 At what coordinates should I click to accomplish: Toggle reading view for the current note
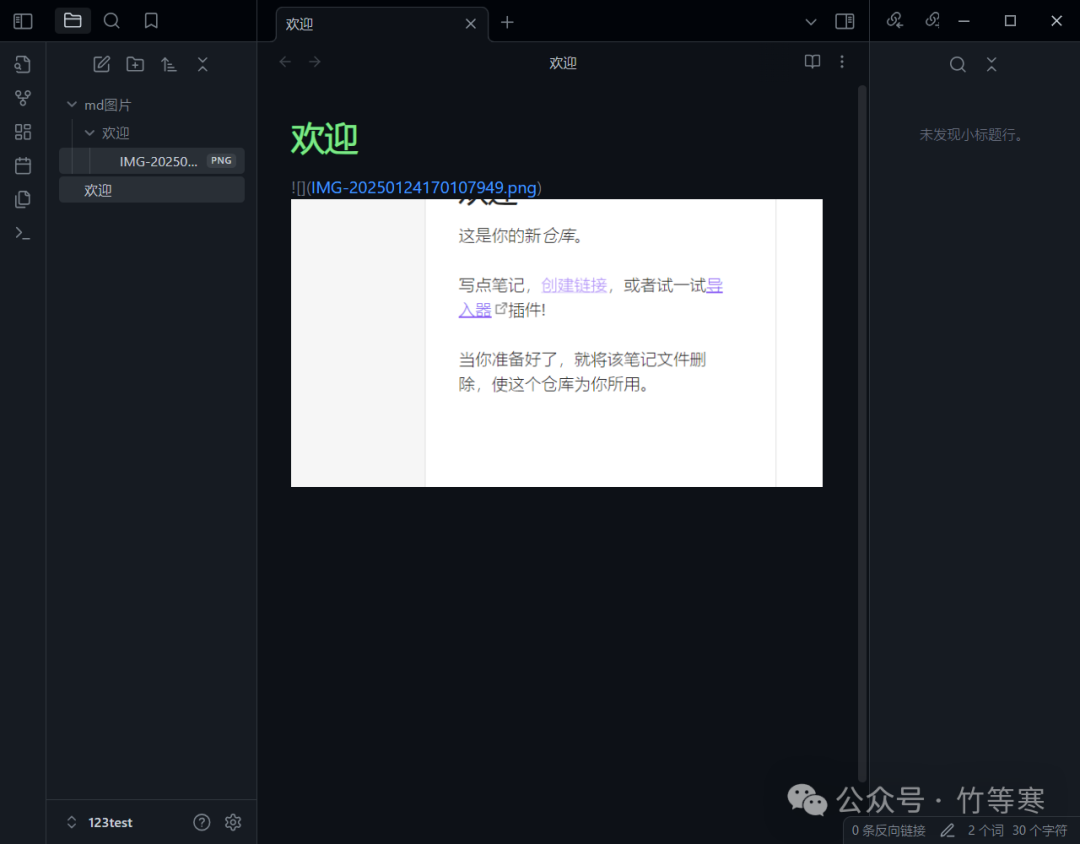(x=812, y=61)
